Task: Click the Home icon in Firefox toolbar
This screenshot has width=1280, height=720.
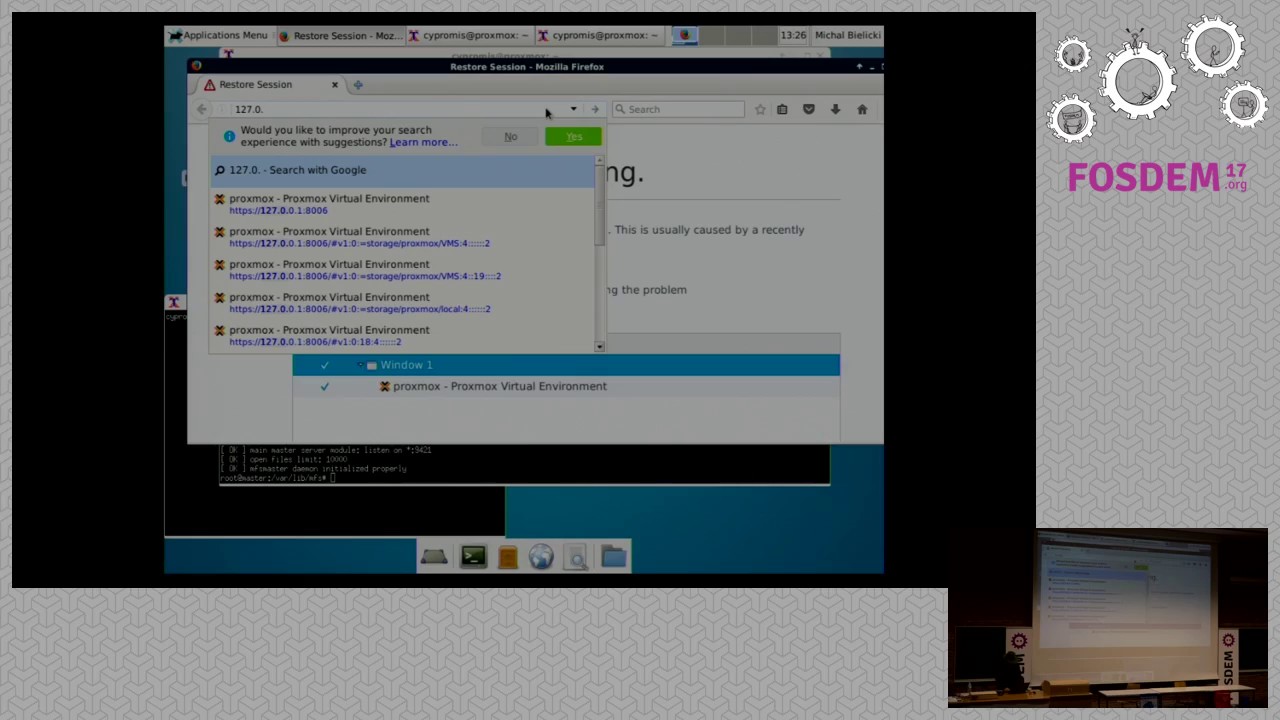Action: [862, 109]
